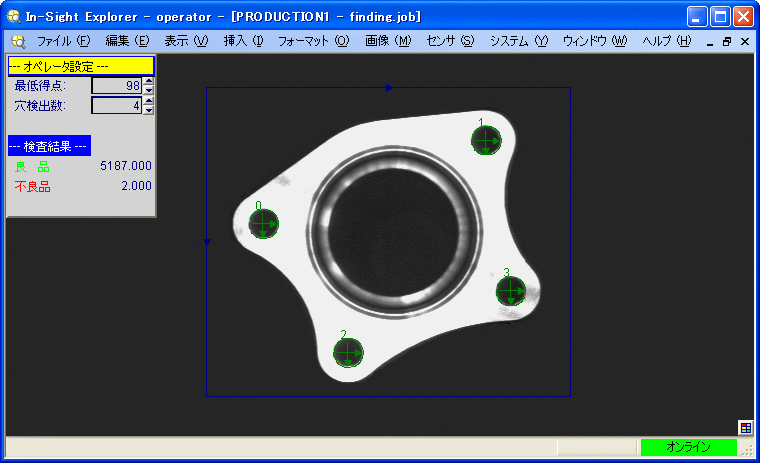Click the hole 0 crosshair marker
The height and width of the screenshot is (463, 760).
264,224
